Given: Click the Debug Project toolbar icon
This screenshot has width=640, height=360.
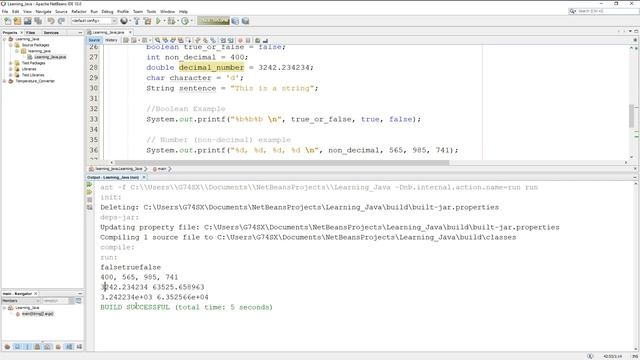Looking at the screenshot, I should (171, 21).
